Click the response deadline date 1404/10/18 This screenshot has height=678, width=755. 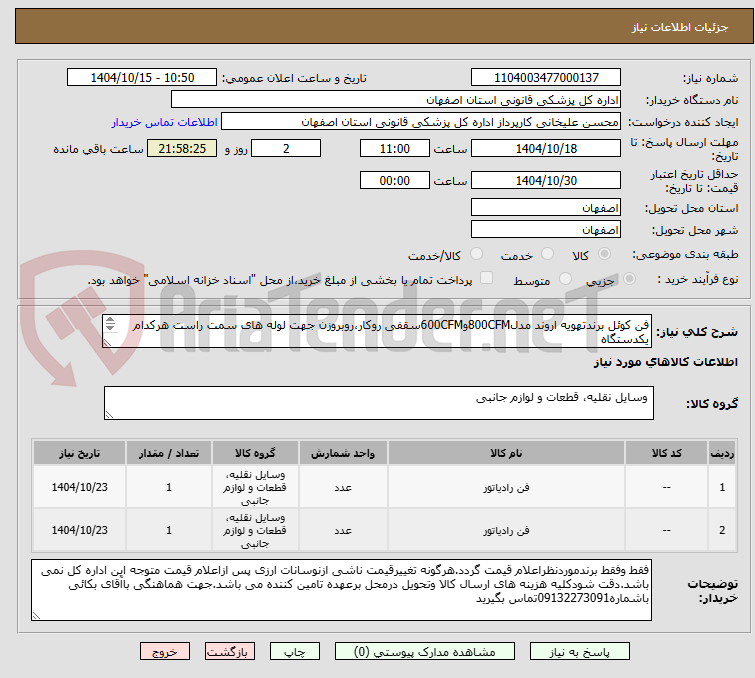[x=546, y=148]
